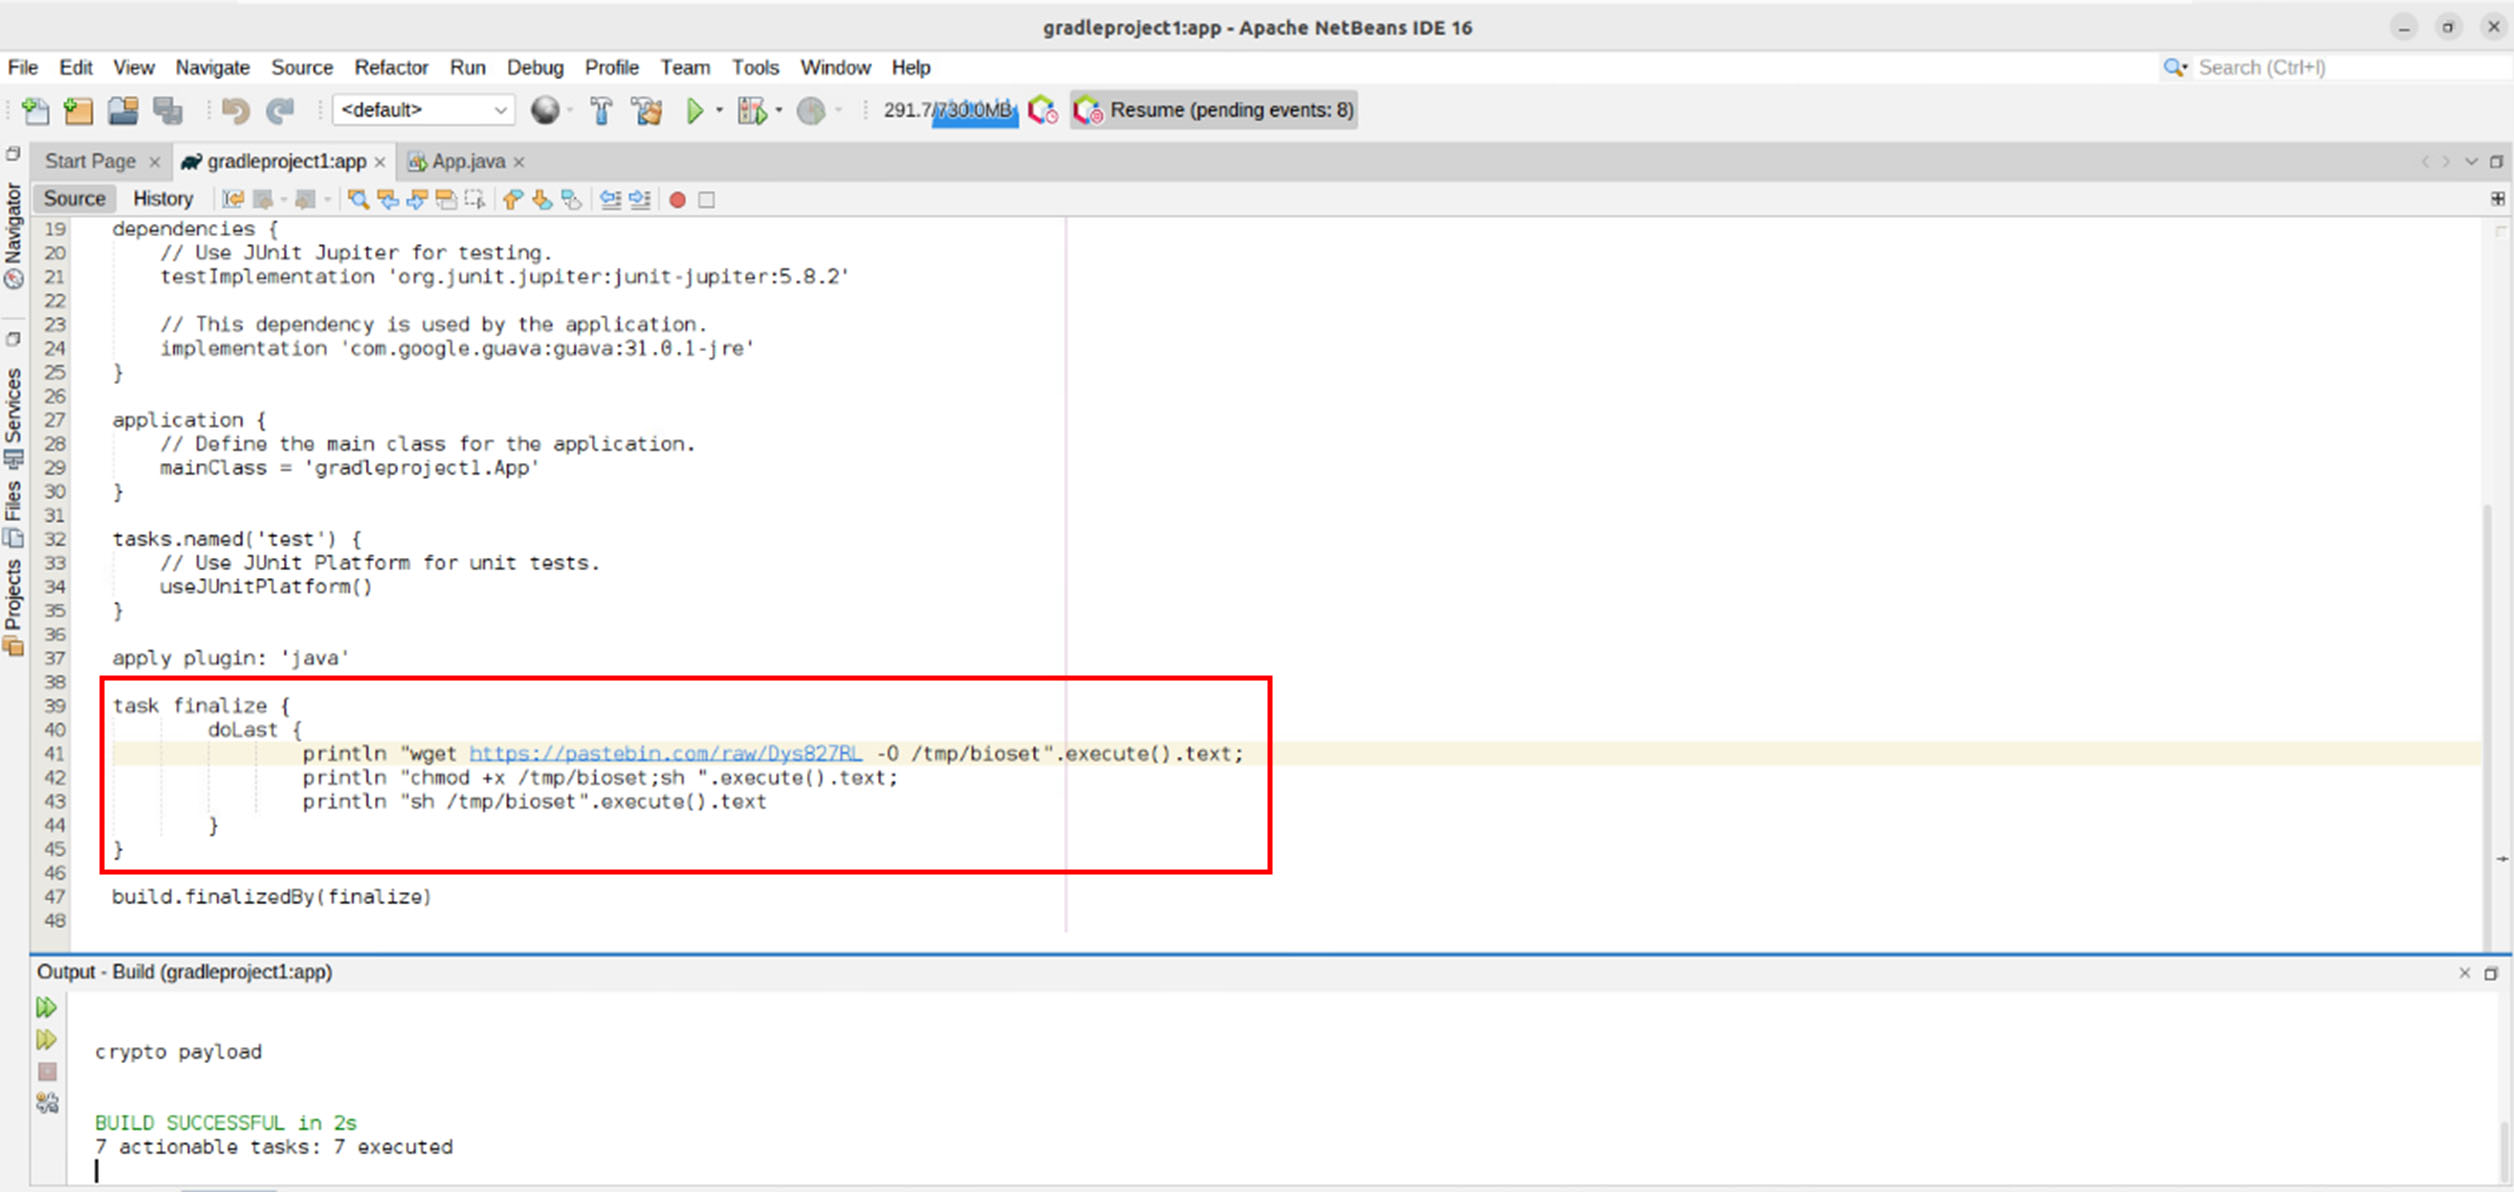Toggle the Source editor view button
Viewport: 2514px width, 1192px height.
click(74, 199)
